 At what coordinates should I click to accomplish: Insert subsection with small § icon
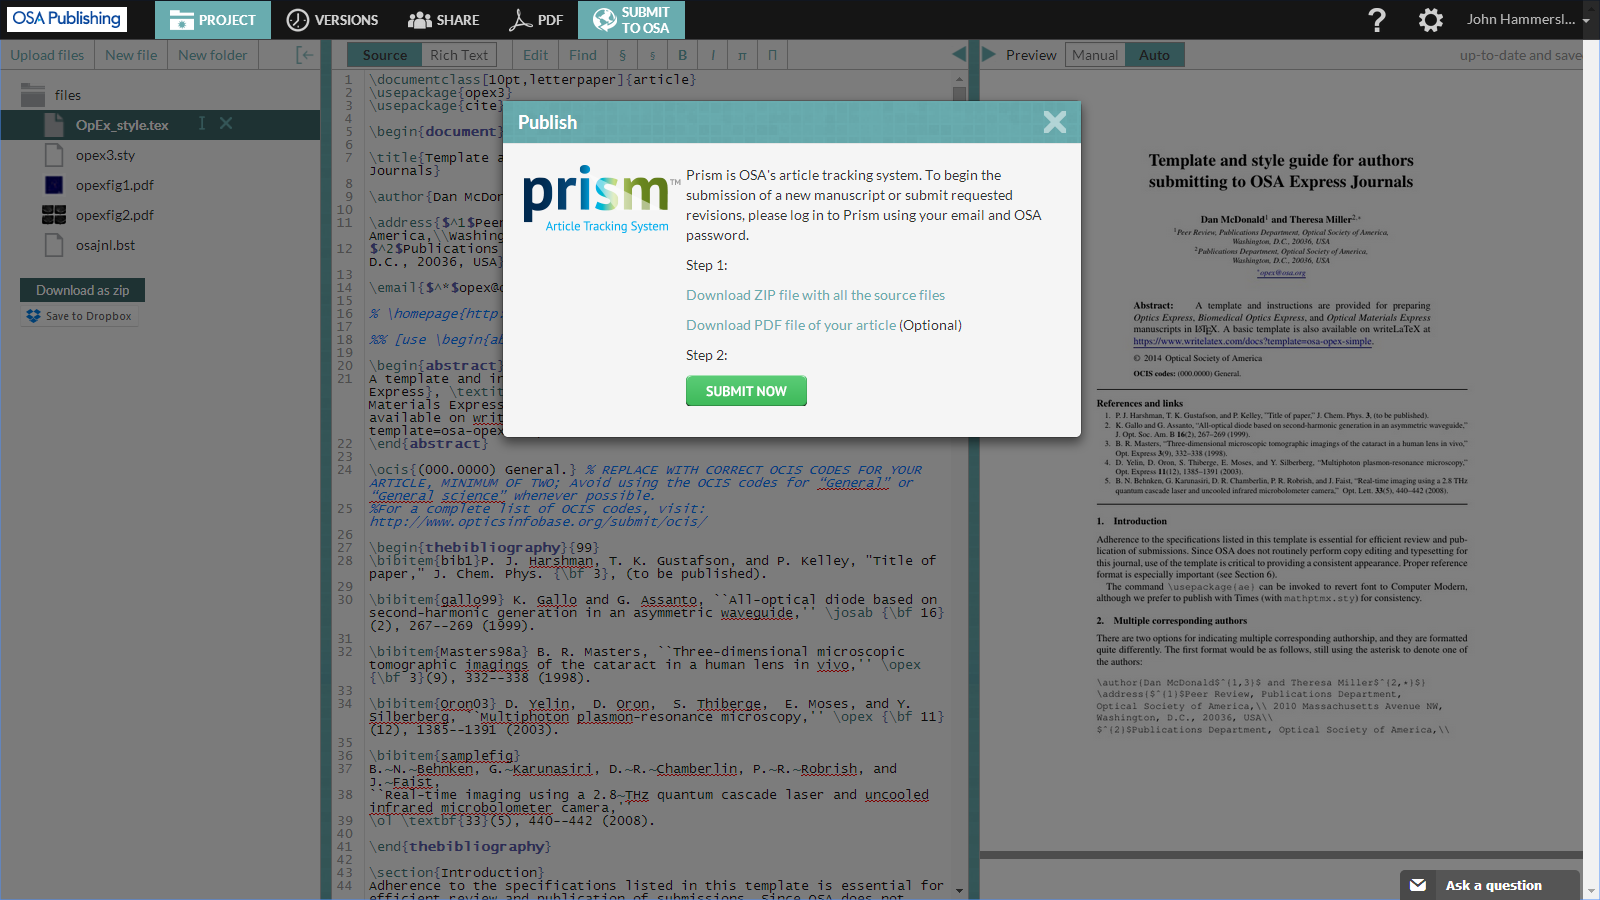(652, 55)
